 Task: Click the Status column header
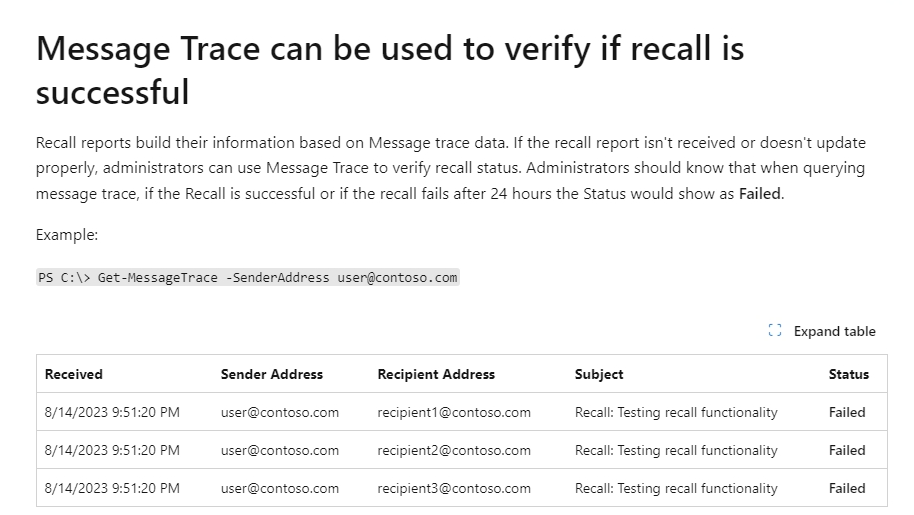point(849,374)
